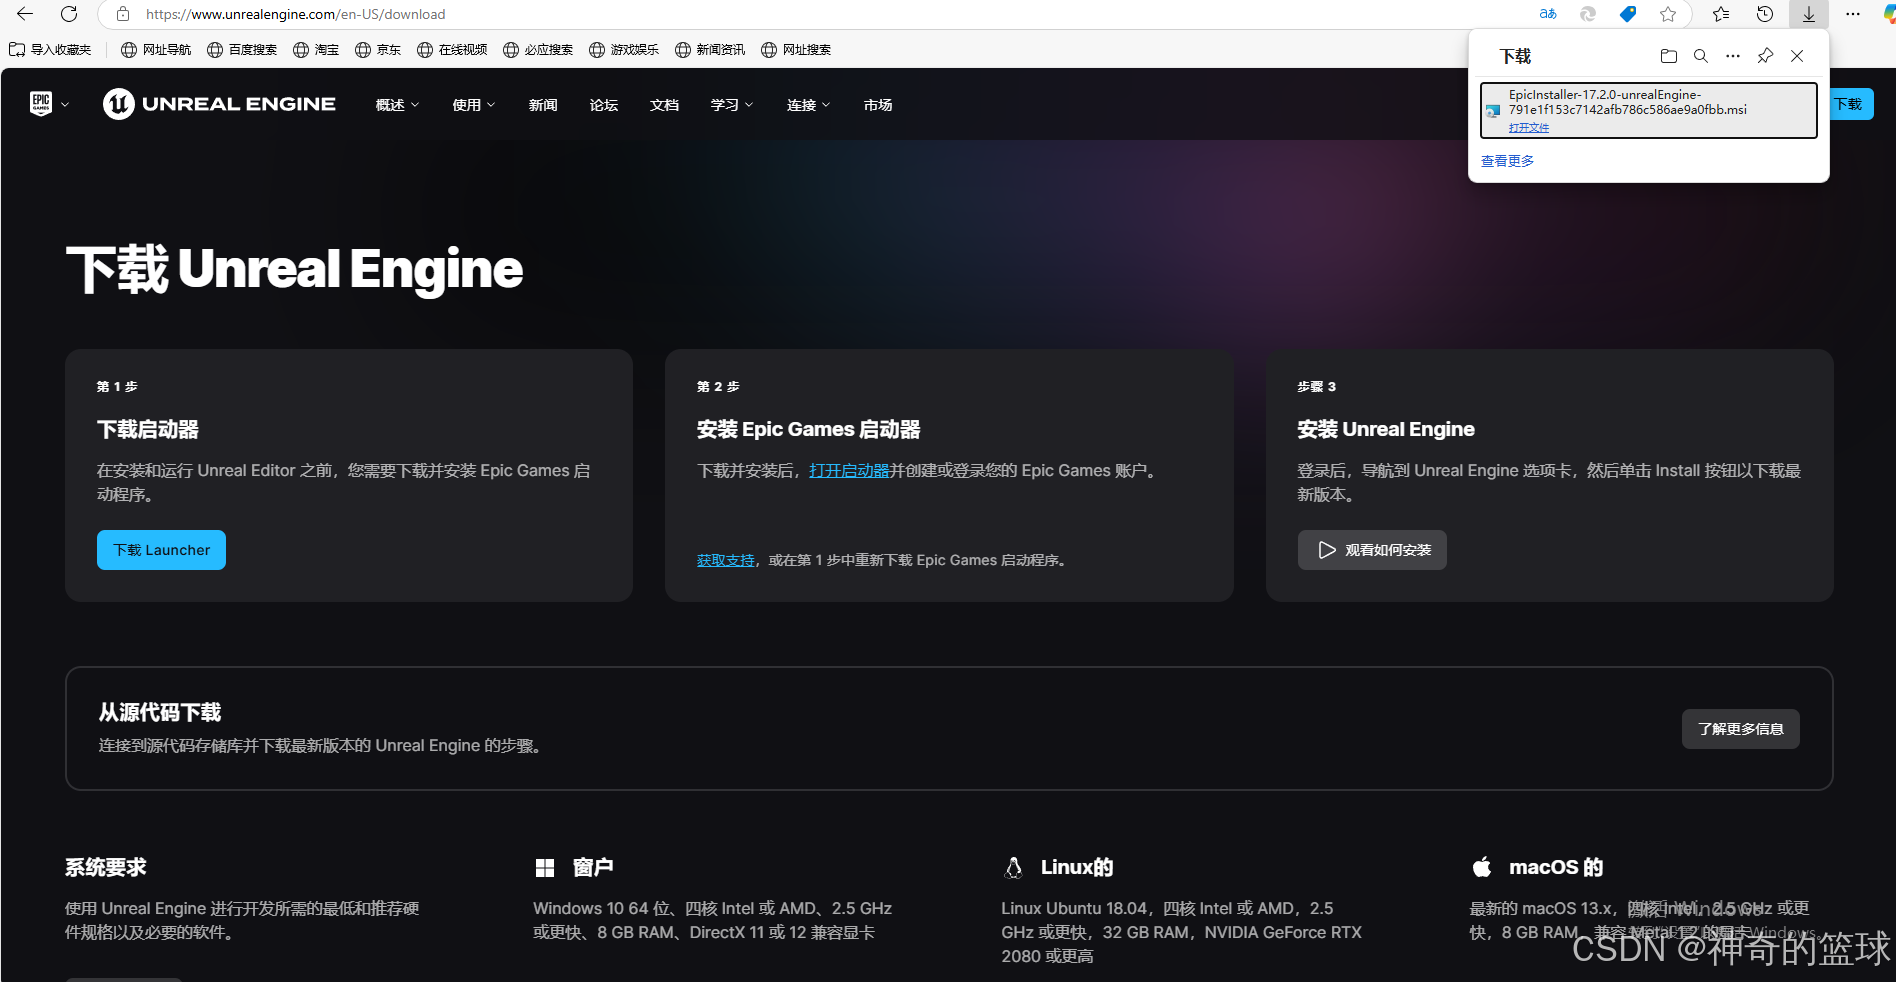Add page to favorites star icon
The width and height of the screenshot is (1896, 982).
click(x=1668, y=14)
